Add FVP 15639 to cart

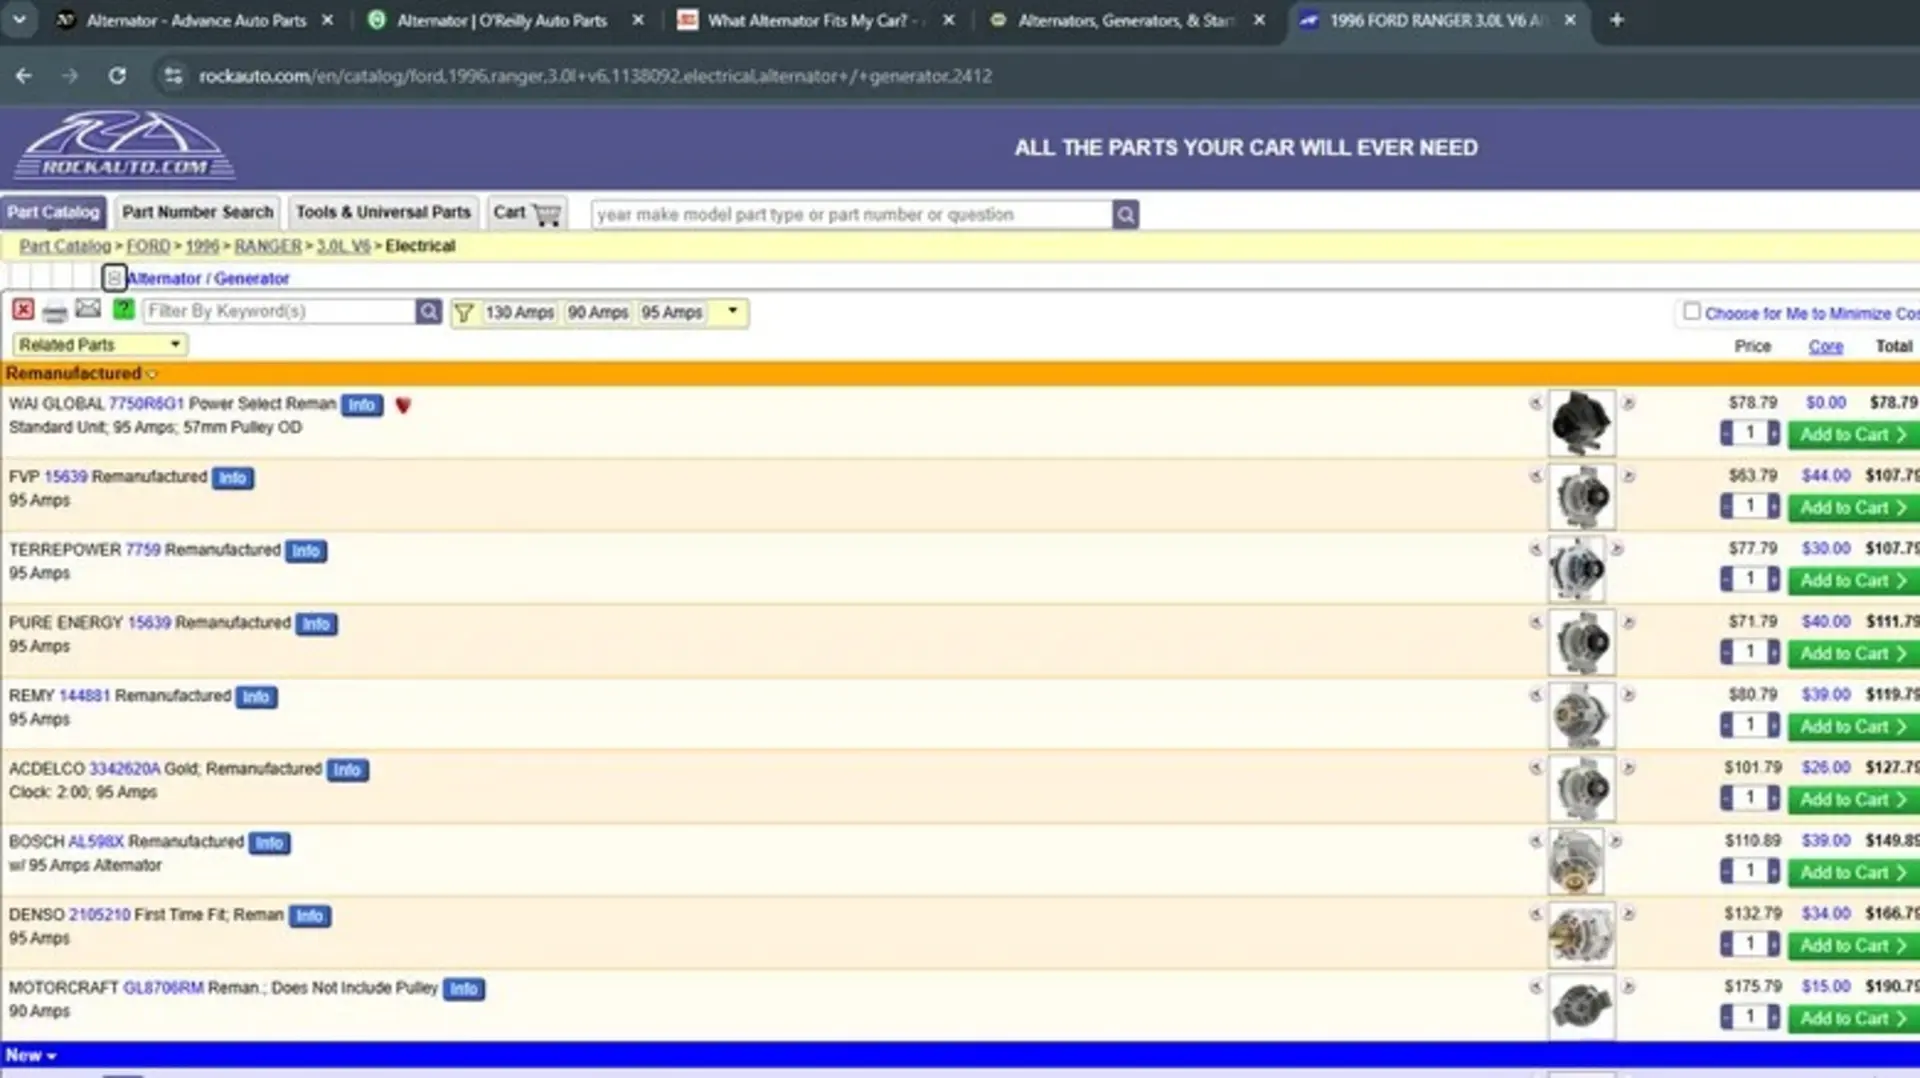coord(1853,507)
